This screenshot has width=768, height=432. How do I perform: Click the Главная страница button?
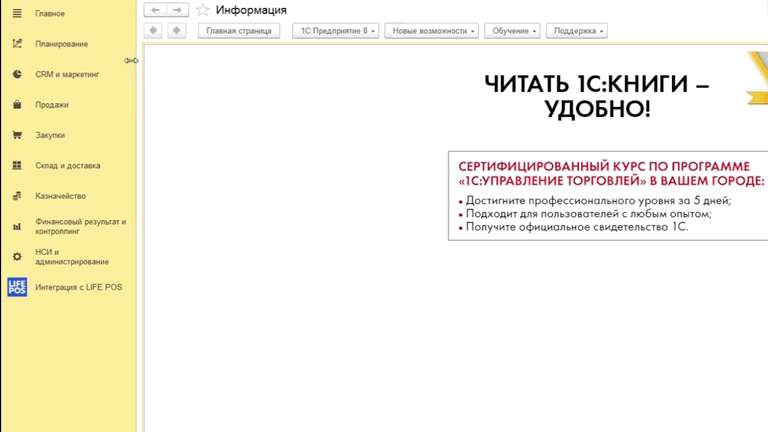(239, 31)
